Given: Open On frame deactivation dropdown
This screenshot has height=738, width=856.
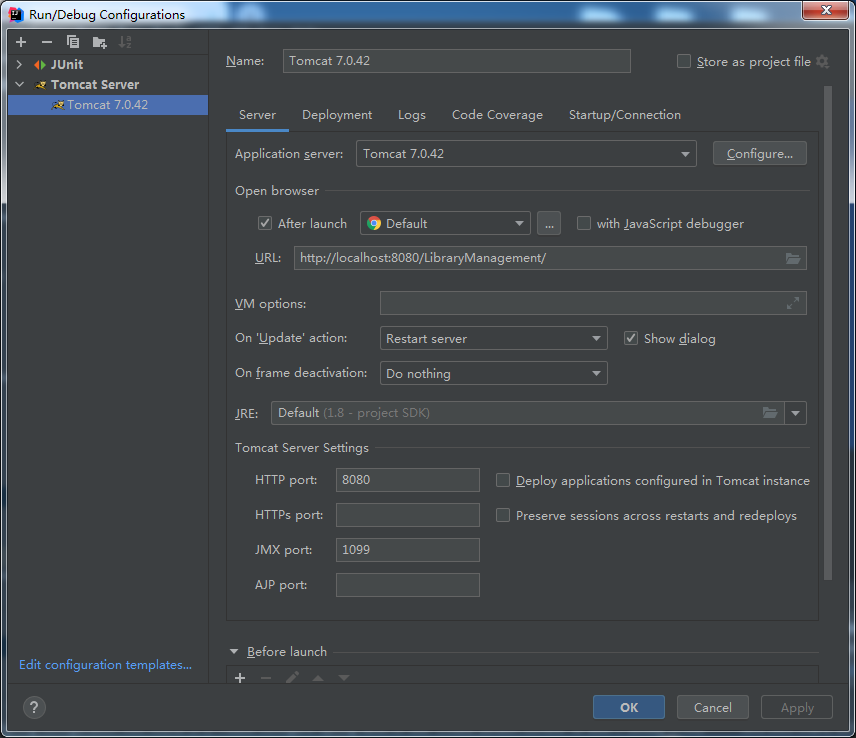Looking at the screenshot, I should (494, 373).
